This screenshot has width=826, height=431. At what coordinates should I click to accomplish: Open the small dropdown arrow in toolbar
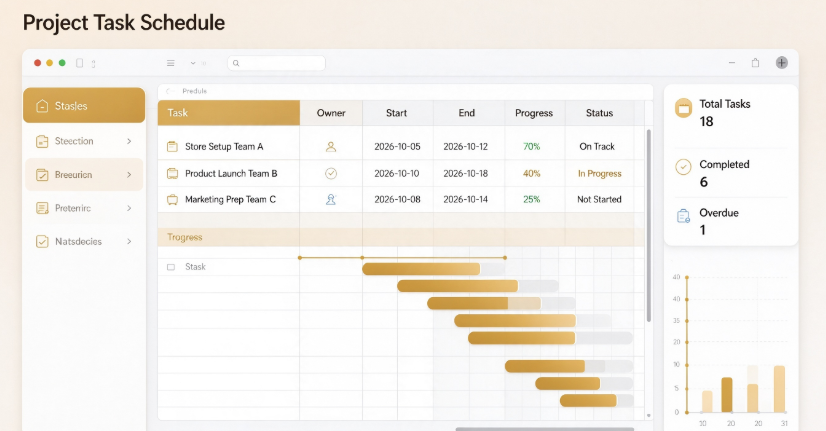[193, 63]
